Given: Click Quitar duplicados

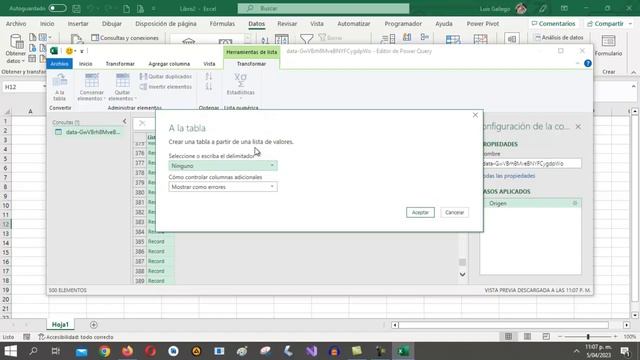Looking at the screenshot, I should click(166, 76).
